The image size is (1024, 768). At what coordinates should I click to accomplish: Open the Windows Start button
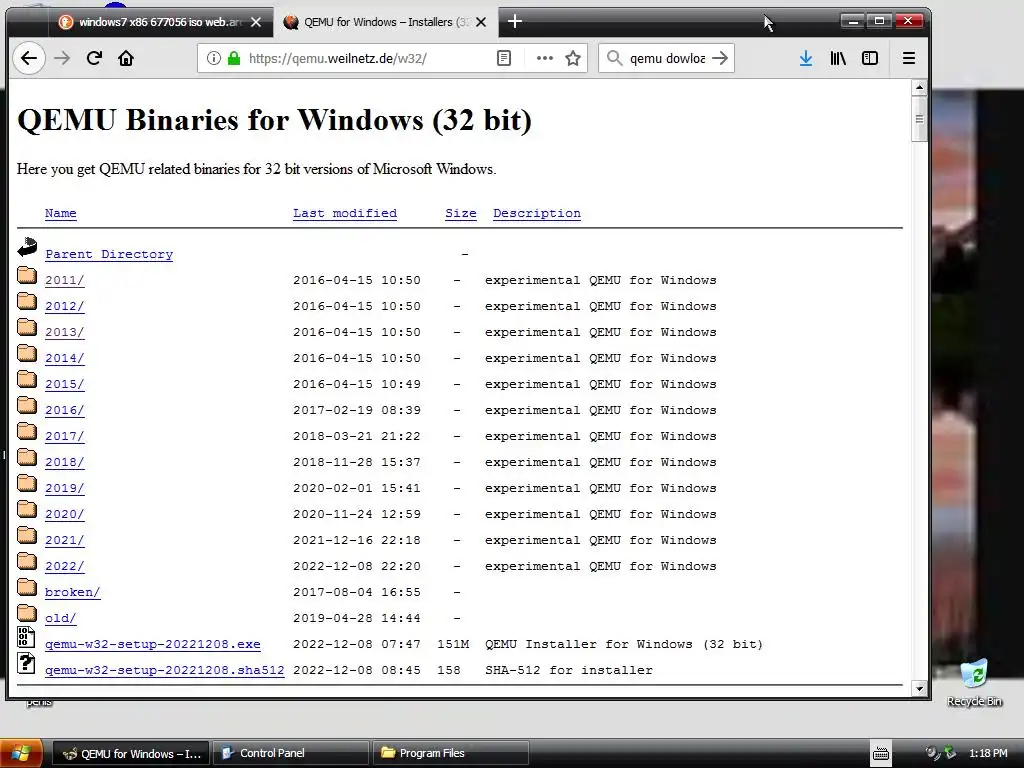[20, 753]
